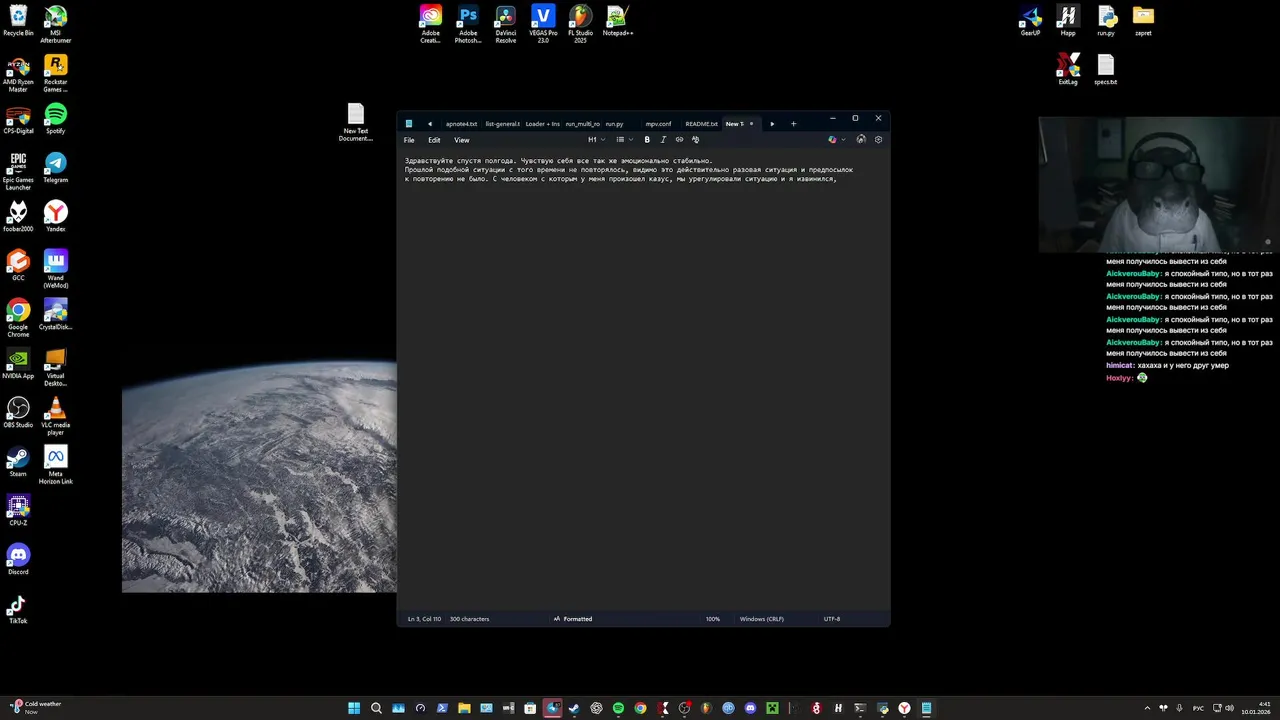
Task: Select the TikTok desktop icon
Action: click(x=18, y=609)
